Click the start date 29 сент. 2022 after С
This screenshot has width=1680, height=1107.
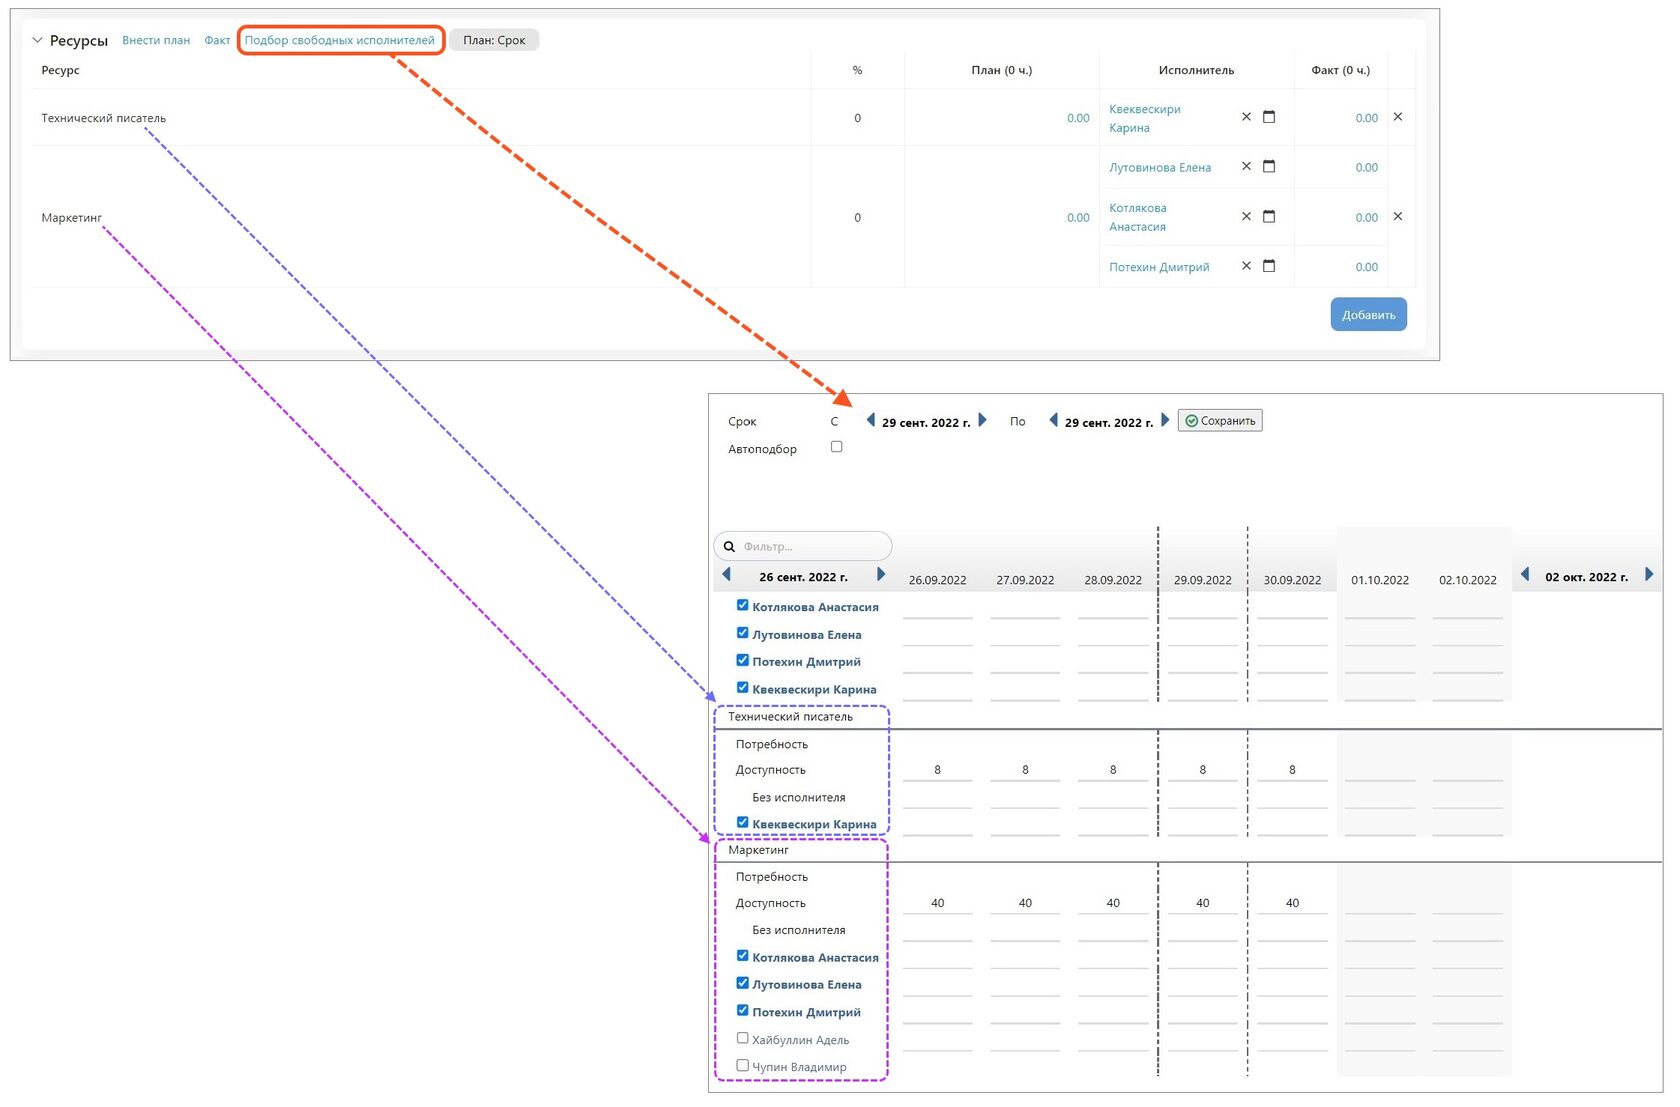point(926,423)
